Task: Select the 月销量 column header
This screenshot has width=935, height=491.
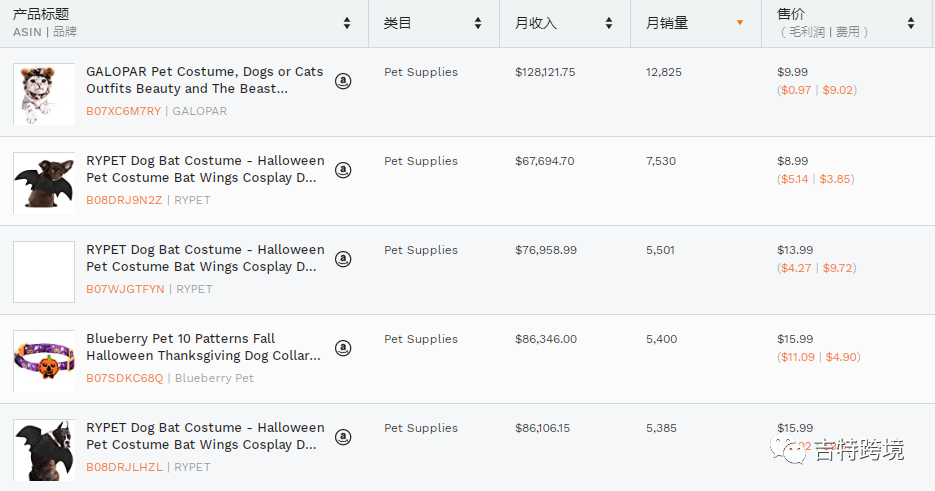Action: click(667, 23)
